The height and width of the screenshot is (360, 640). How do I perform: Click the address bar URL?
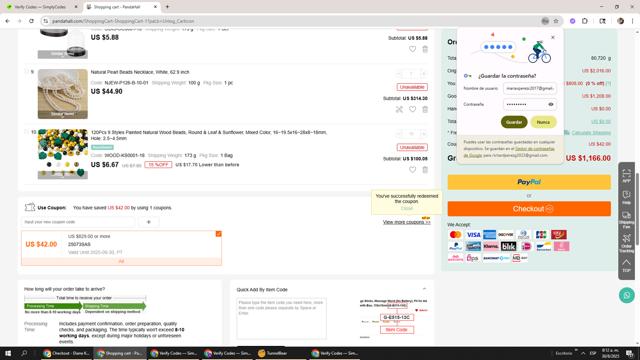123,21
